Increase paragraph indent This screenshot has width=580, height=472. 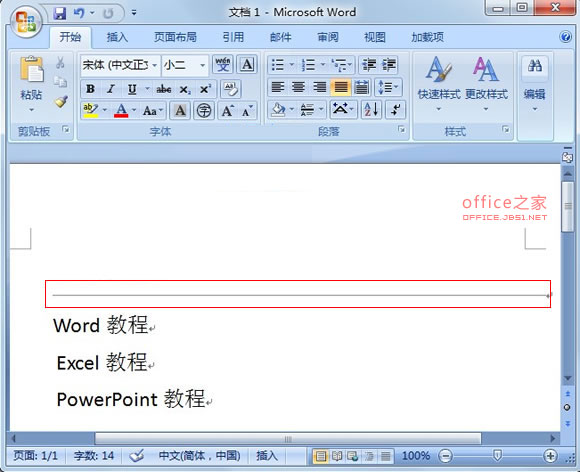(x=388, y=65)
